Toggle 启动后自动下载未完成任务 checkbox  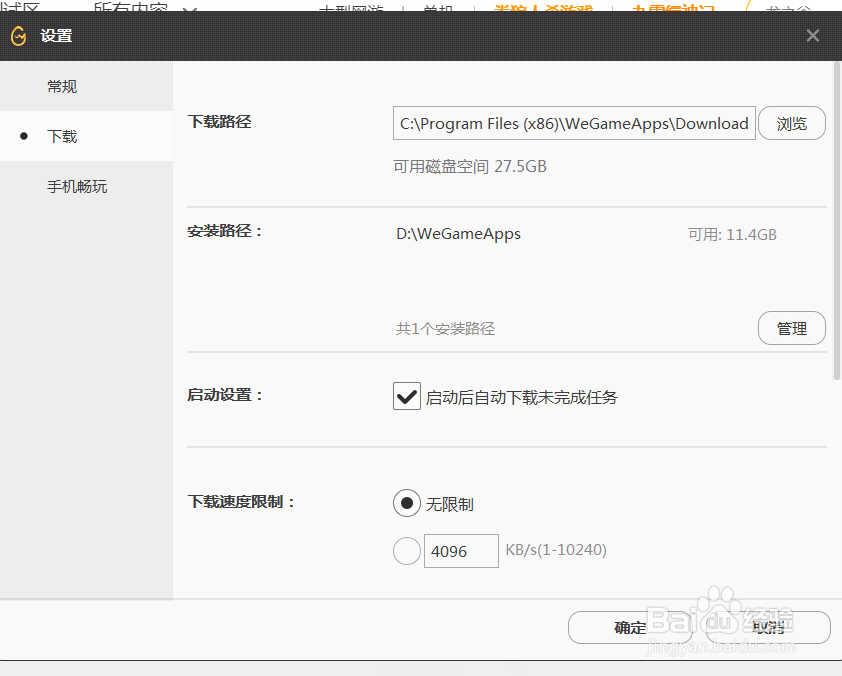(406, 396)
